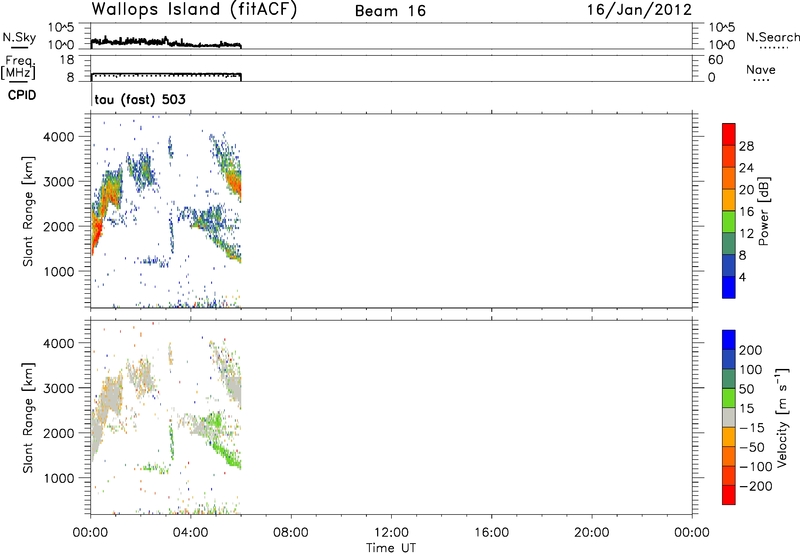Click the 'Power [dB]' colorbar title
The image size is (800, 554).
pyautogui.click(x=763, y=211)
